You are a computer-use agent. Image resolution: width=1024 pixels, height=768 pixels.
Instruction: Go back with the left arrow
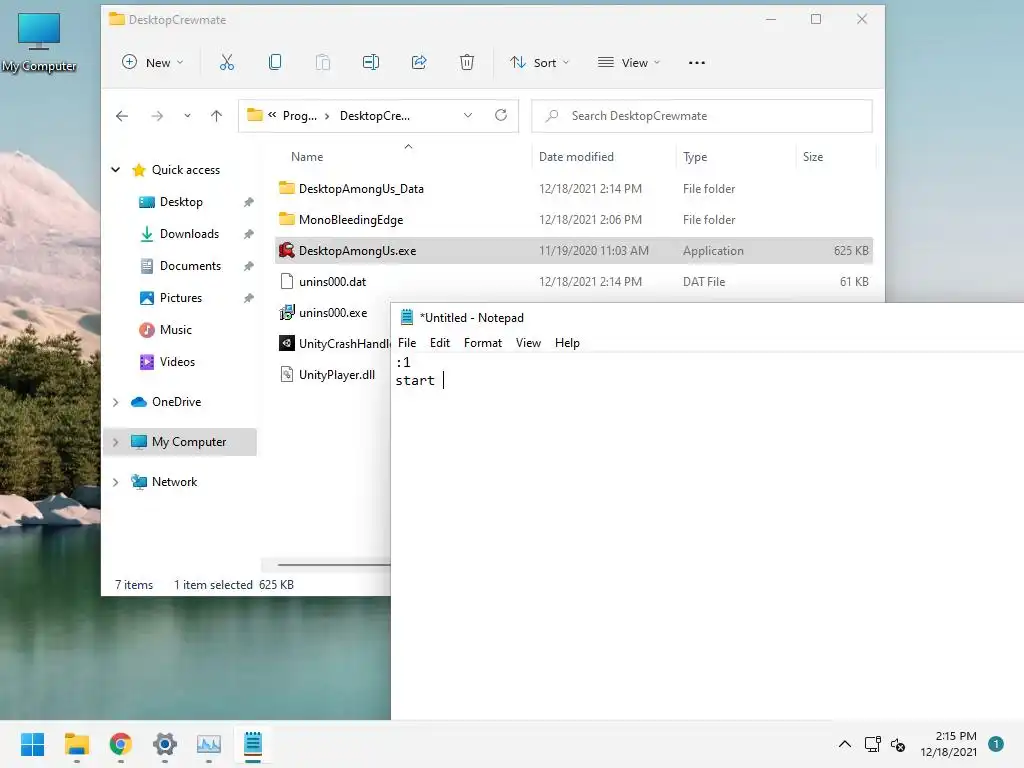(x=122, y=116)
